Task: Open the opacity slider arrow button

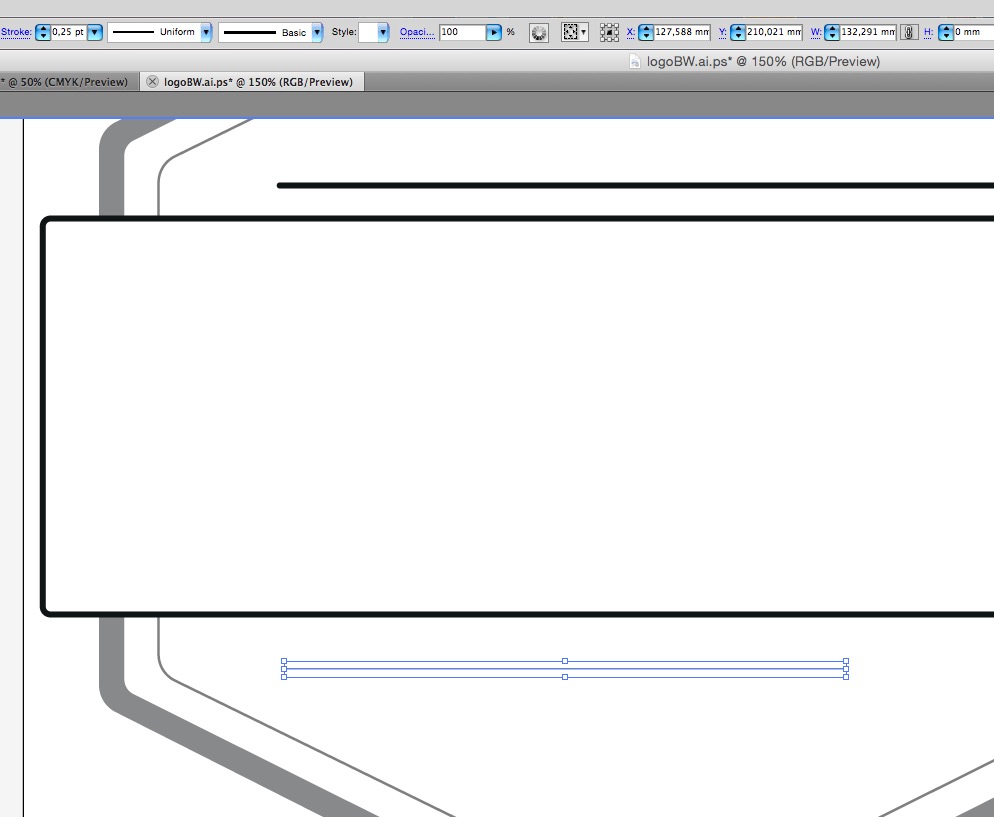Action: click(494, 32)
